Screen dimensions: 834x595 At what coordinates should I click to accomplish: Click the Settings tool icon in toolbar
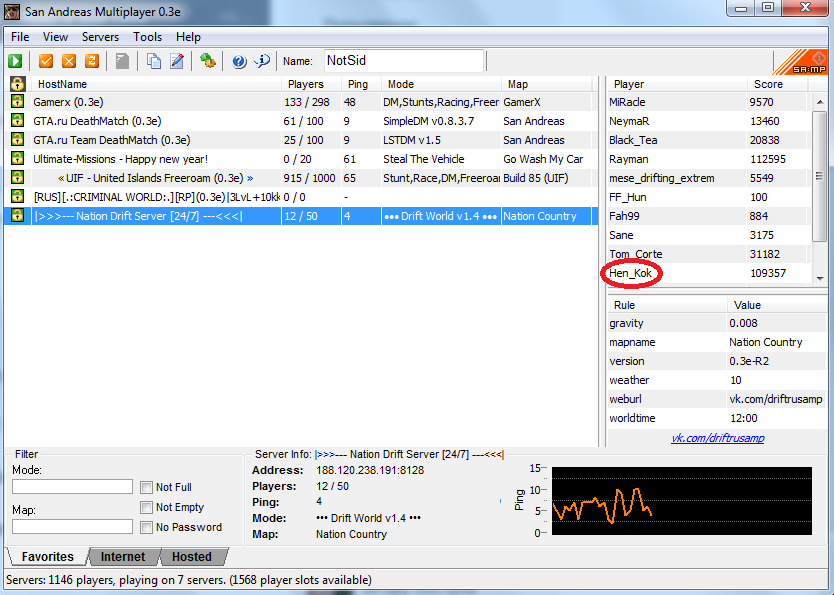pyautogui.click(x=207, y=61)
